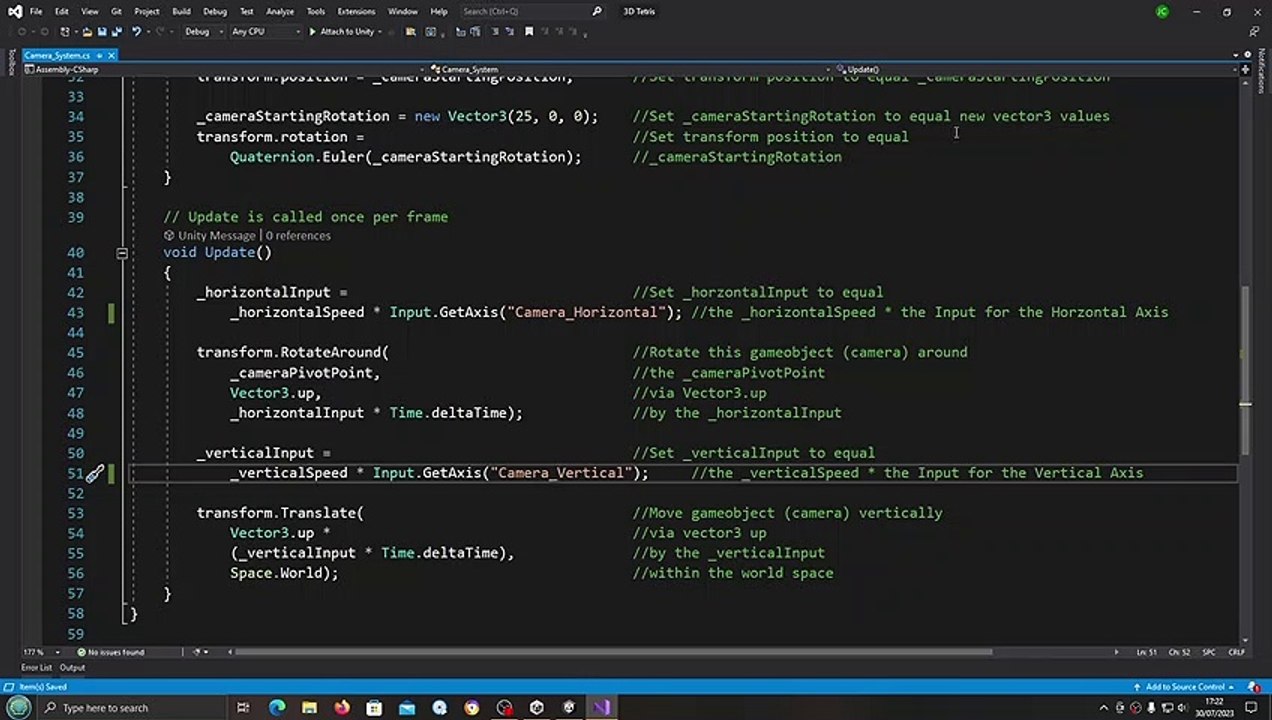Open Microsoft Edge from the taskbar
This screenshot has width=1272, height=720.
(277, 708)
